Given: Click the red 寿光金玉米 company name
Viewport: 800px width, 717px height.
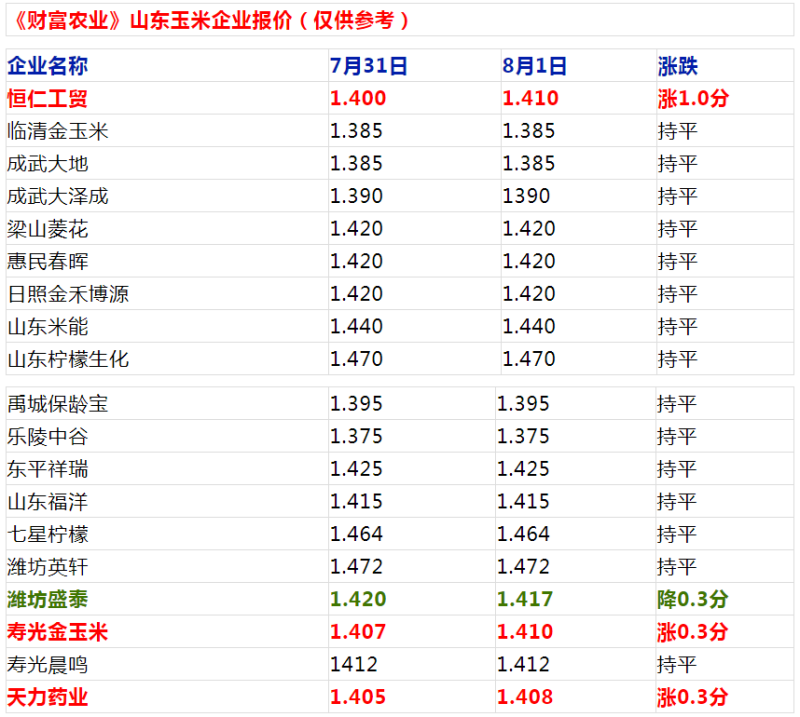Looking at the screenshot, I should click(x=57, y=632).
